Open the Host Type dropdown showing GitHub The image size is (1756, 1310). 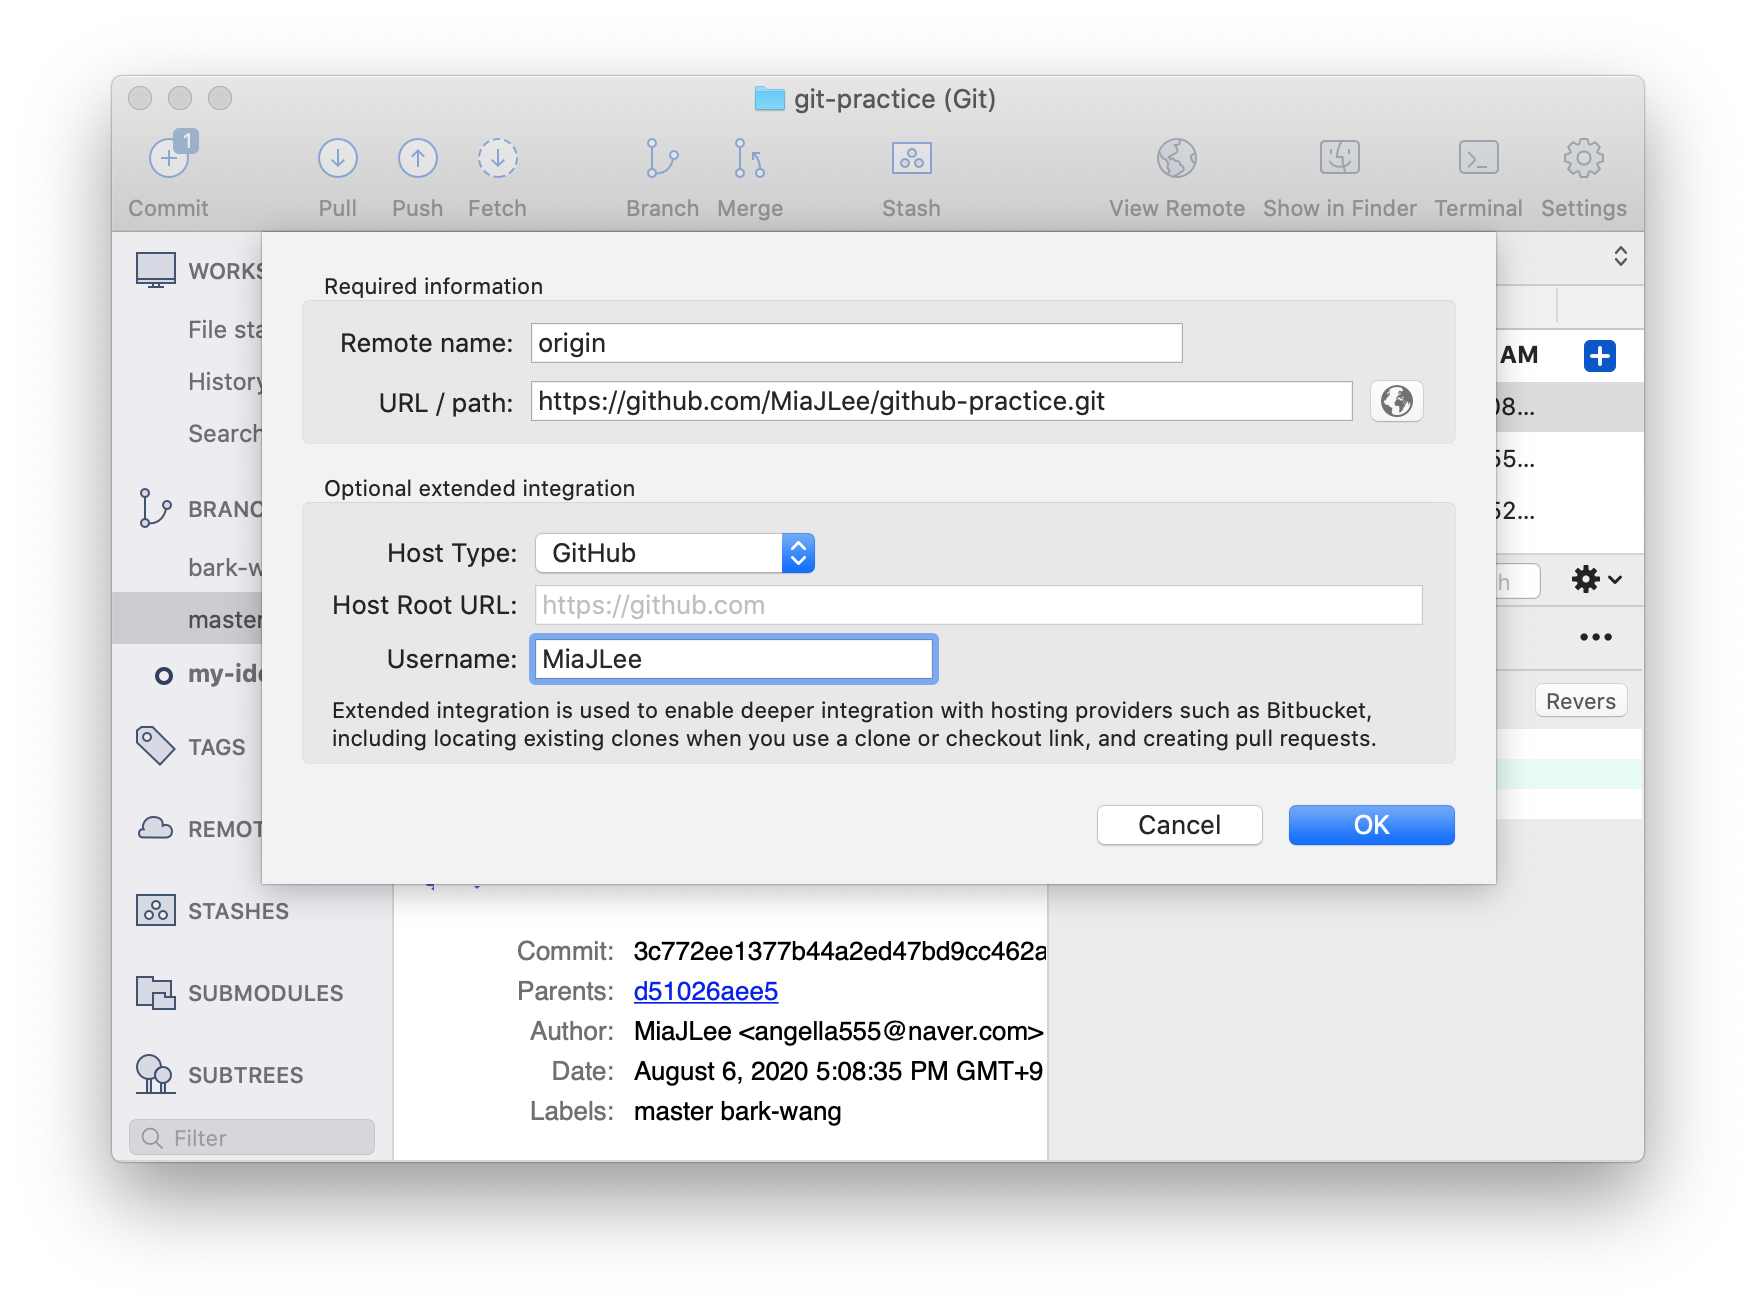pyautogui.click(x=675, y=553)
